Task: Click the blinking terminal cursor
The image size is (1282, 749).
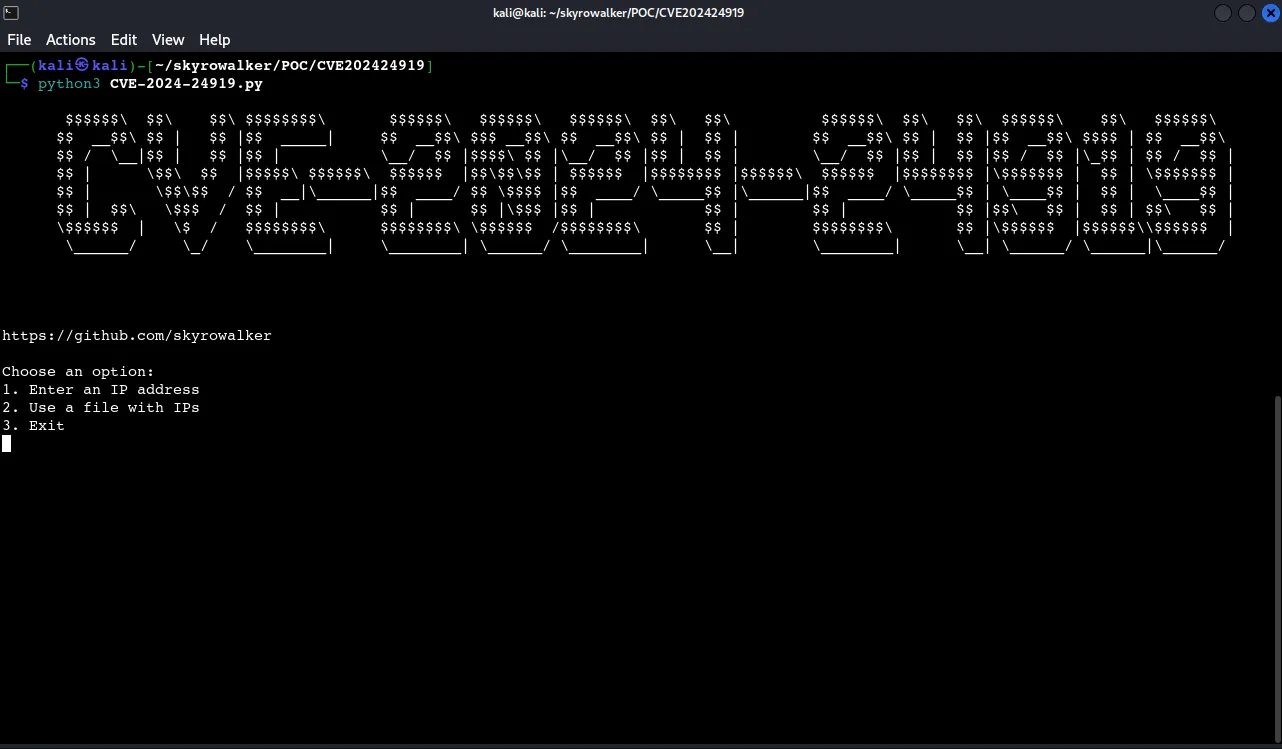Action: 6,444
